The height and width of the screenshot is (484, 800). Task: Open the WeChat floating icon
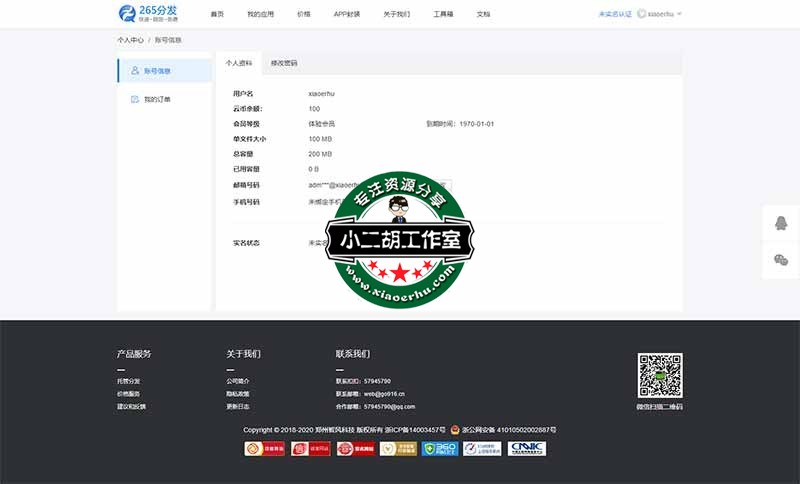coord(781,260)
